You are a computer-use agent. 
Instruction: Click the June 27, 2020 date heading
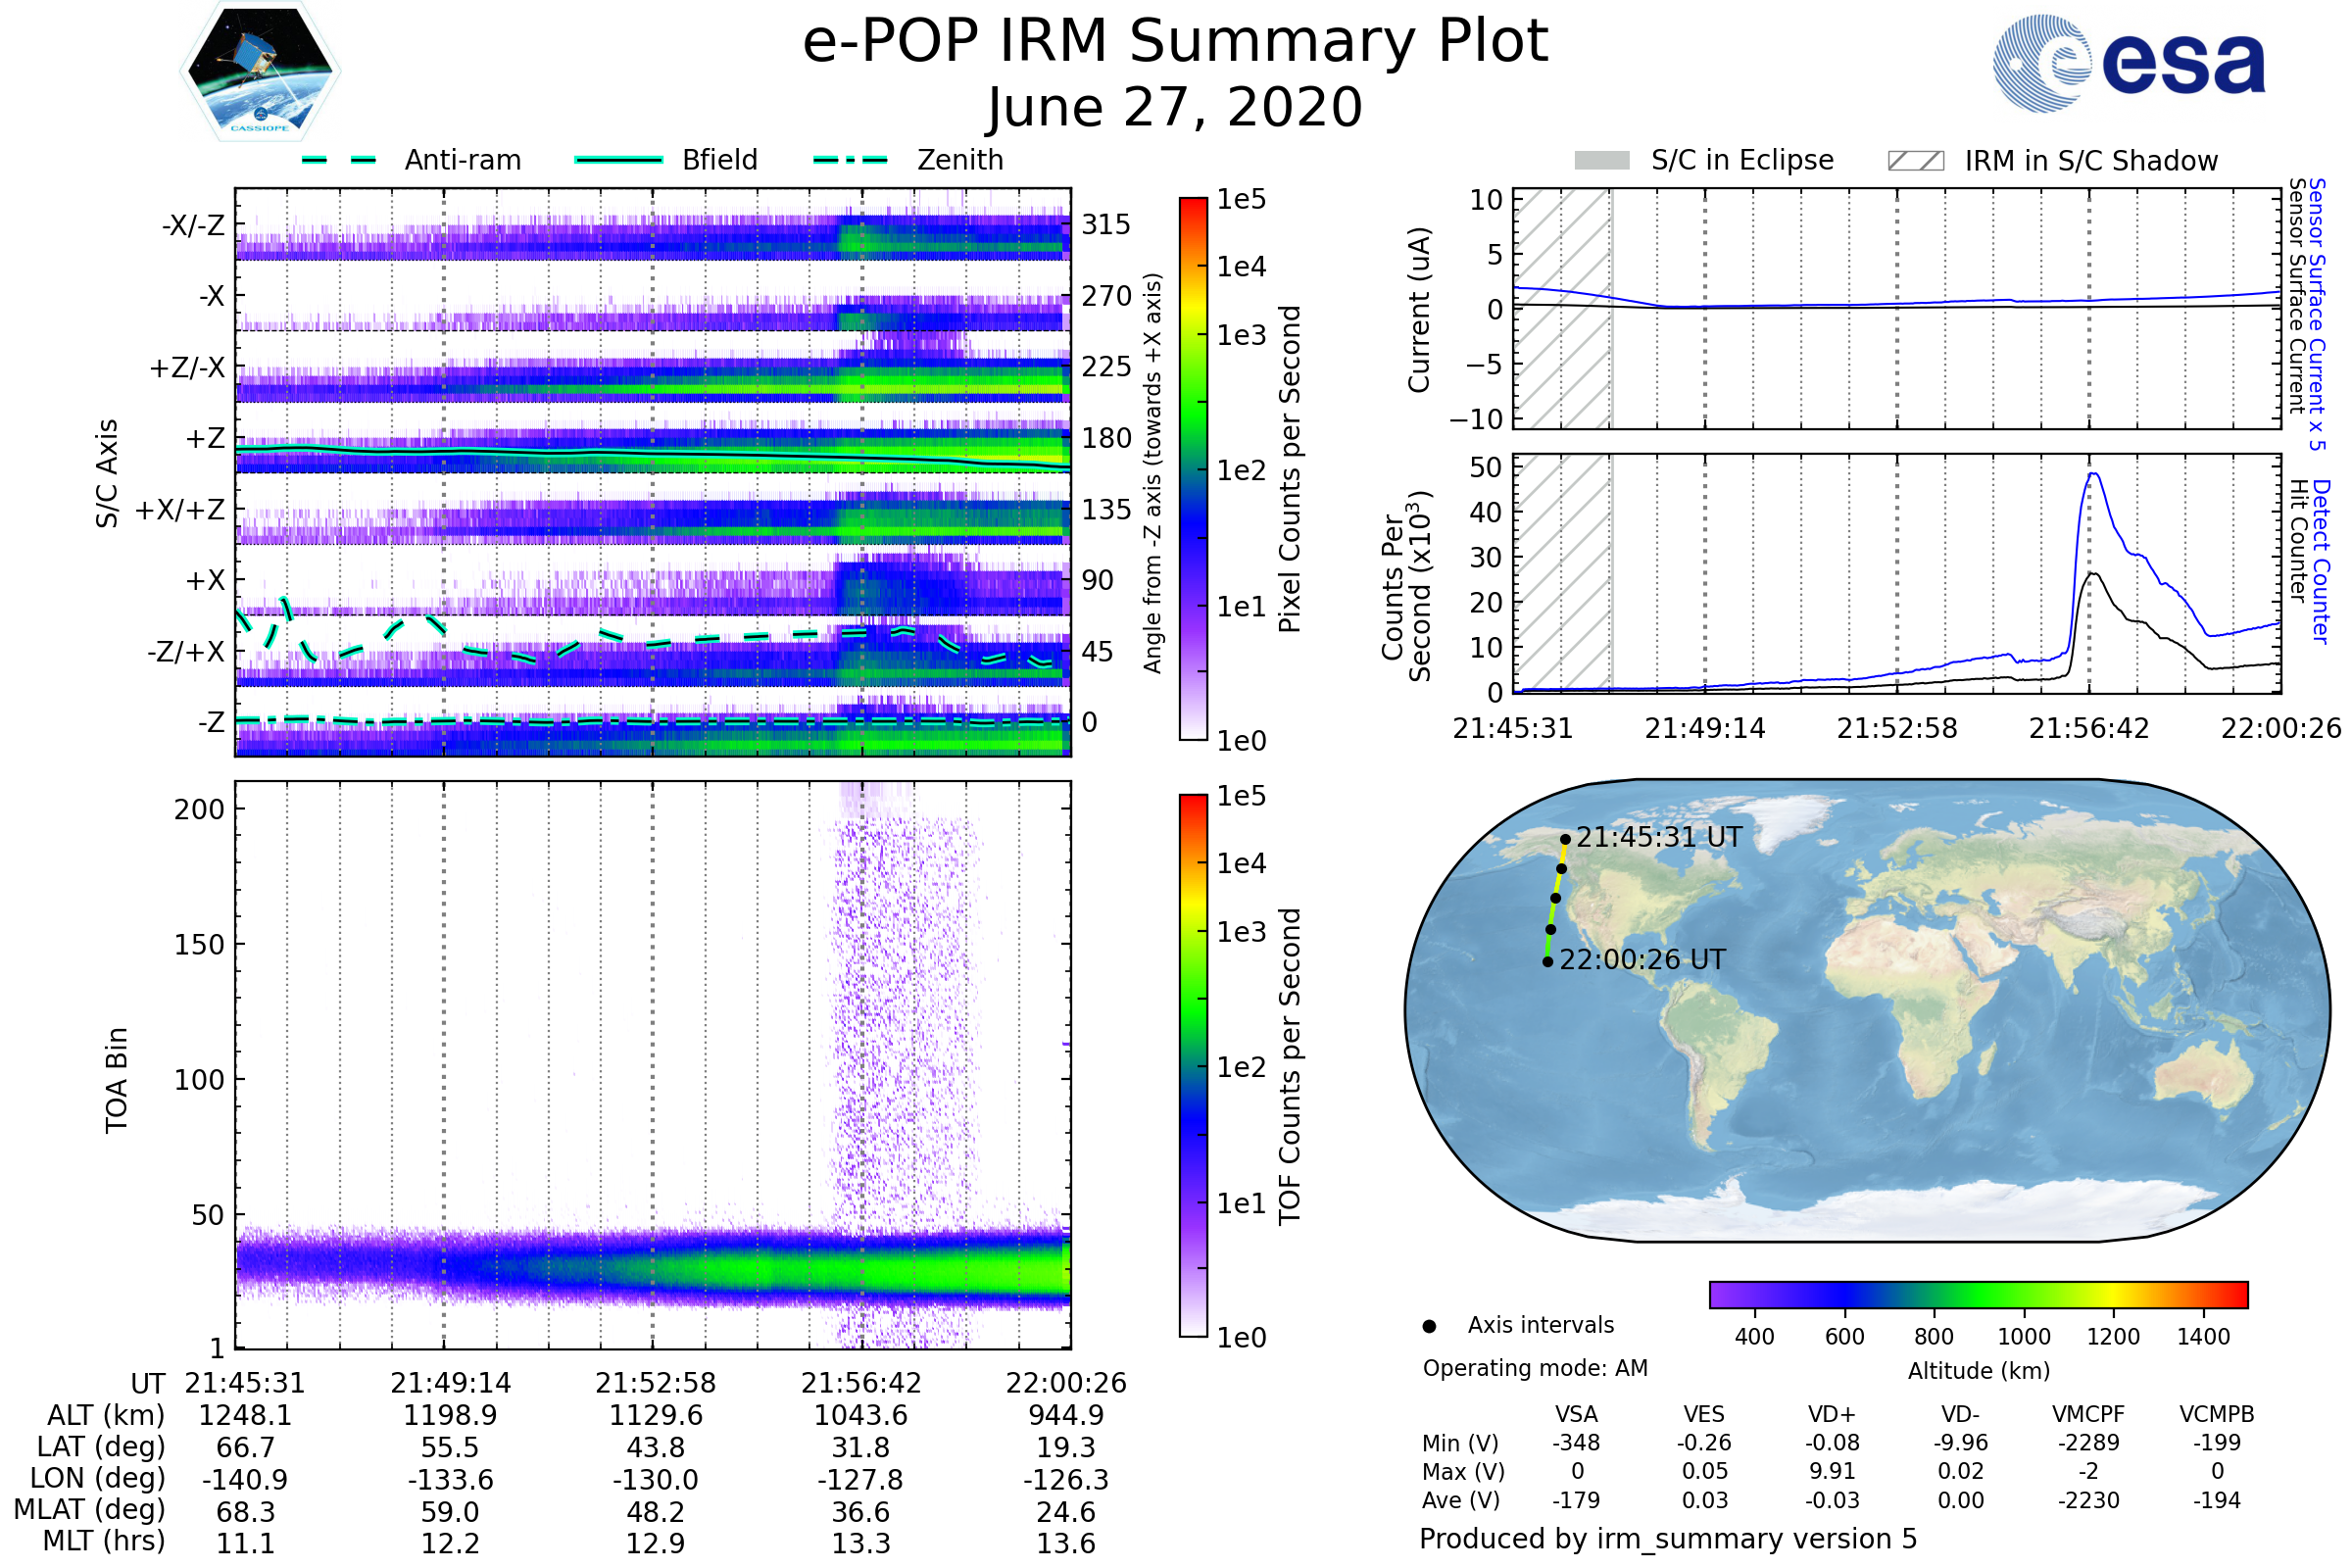pyautogui.click(x=1175, y=107)
